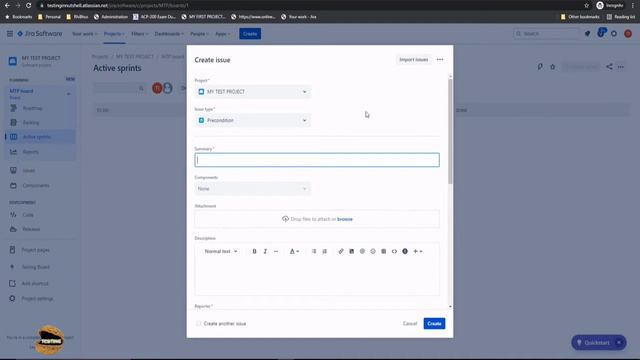
Task: Click the Jira Software logo
Action: point(40,34)
